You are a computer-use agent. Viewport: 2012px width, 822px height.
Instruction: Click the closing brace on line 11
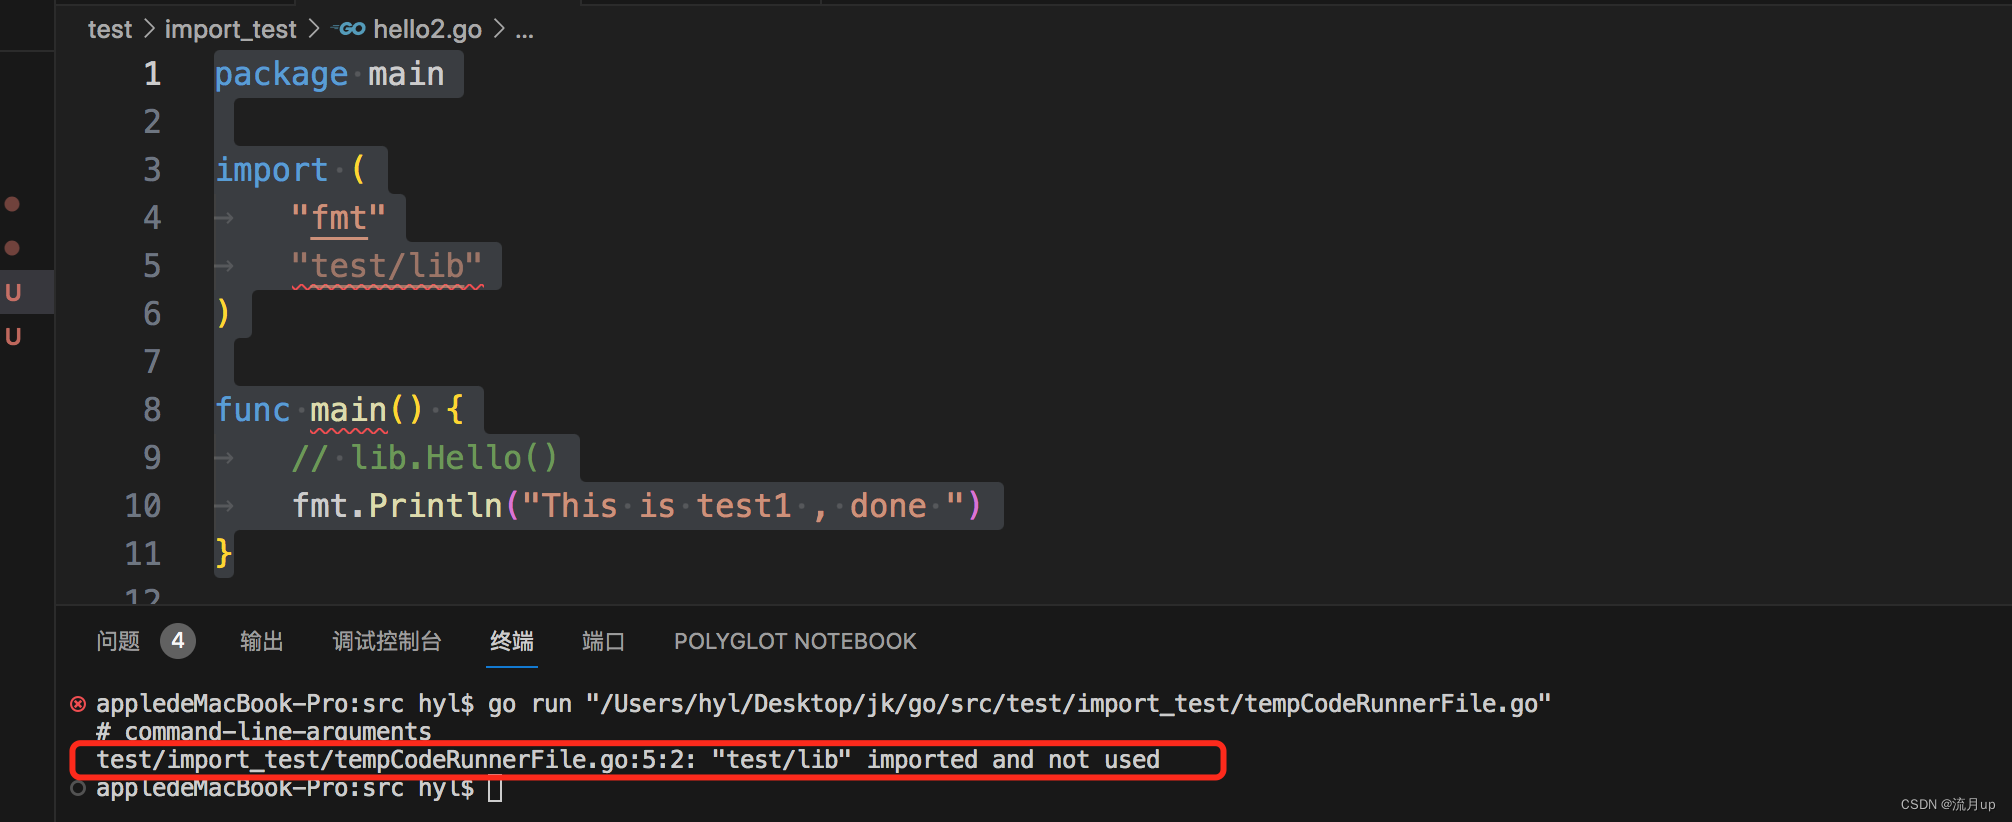[x=223, y=553]
